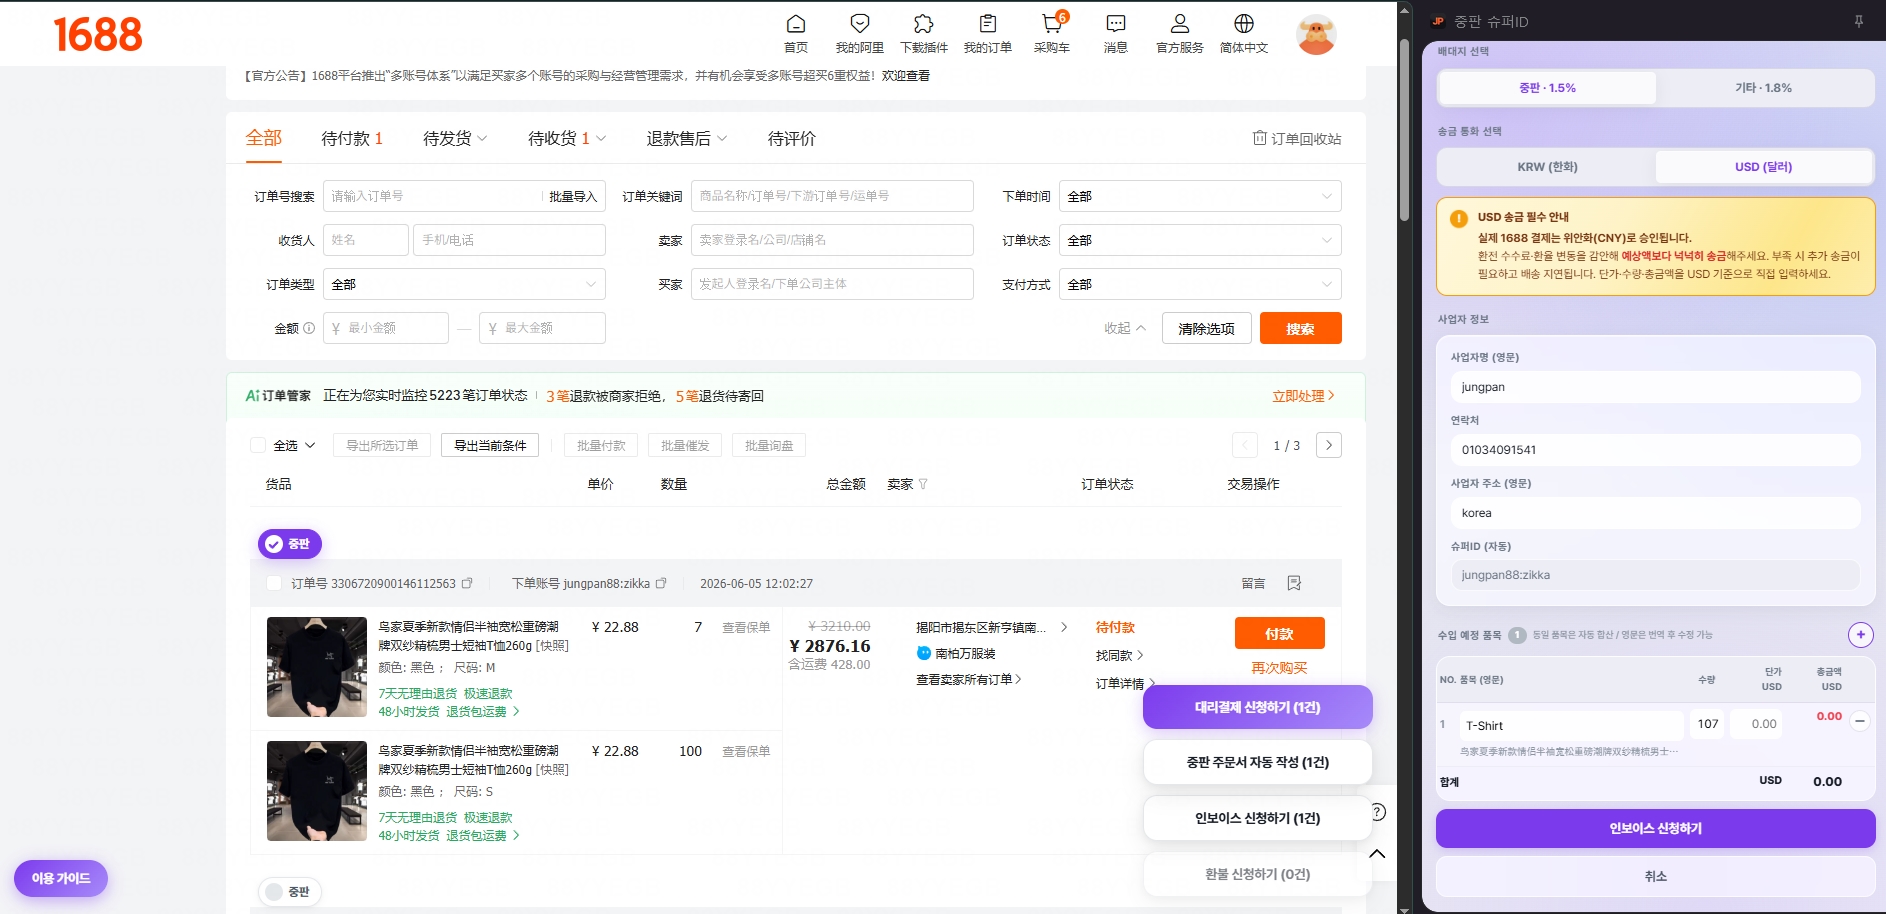The width and height of the screenshot is (1886, 914).
Task: Click the help question mark icon
Action: (x=1378, y=812)
